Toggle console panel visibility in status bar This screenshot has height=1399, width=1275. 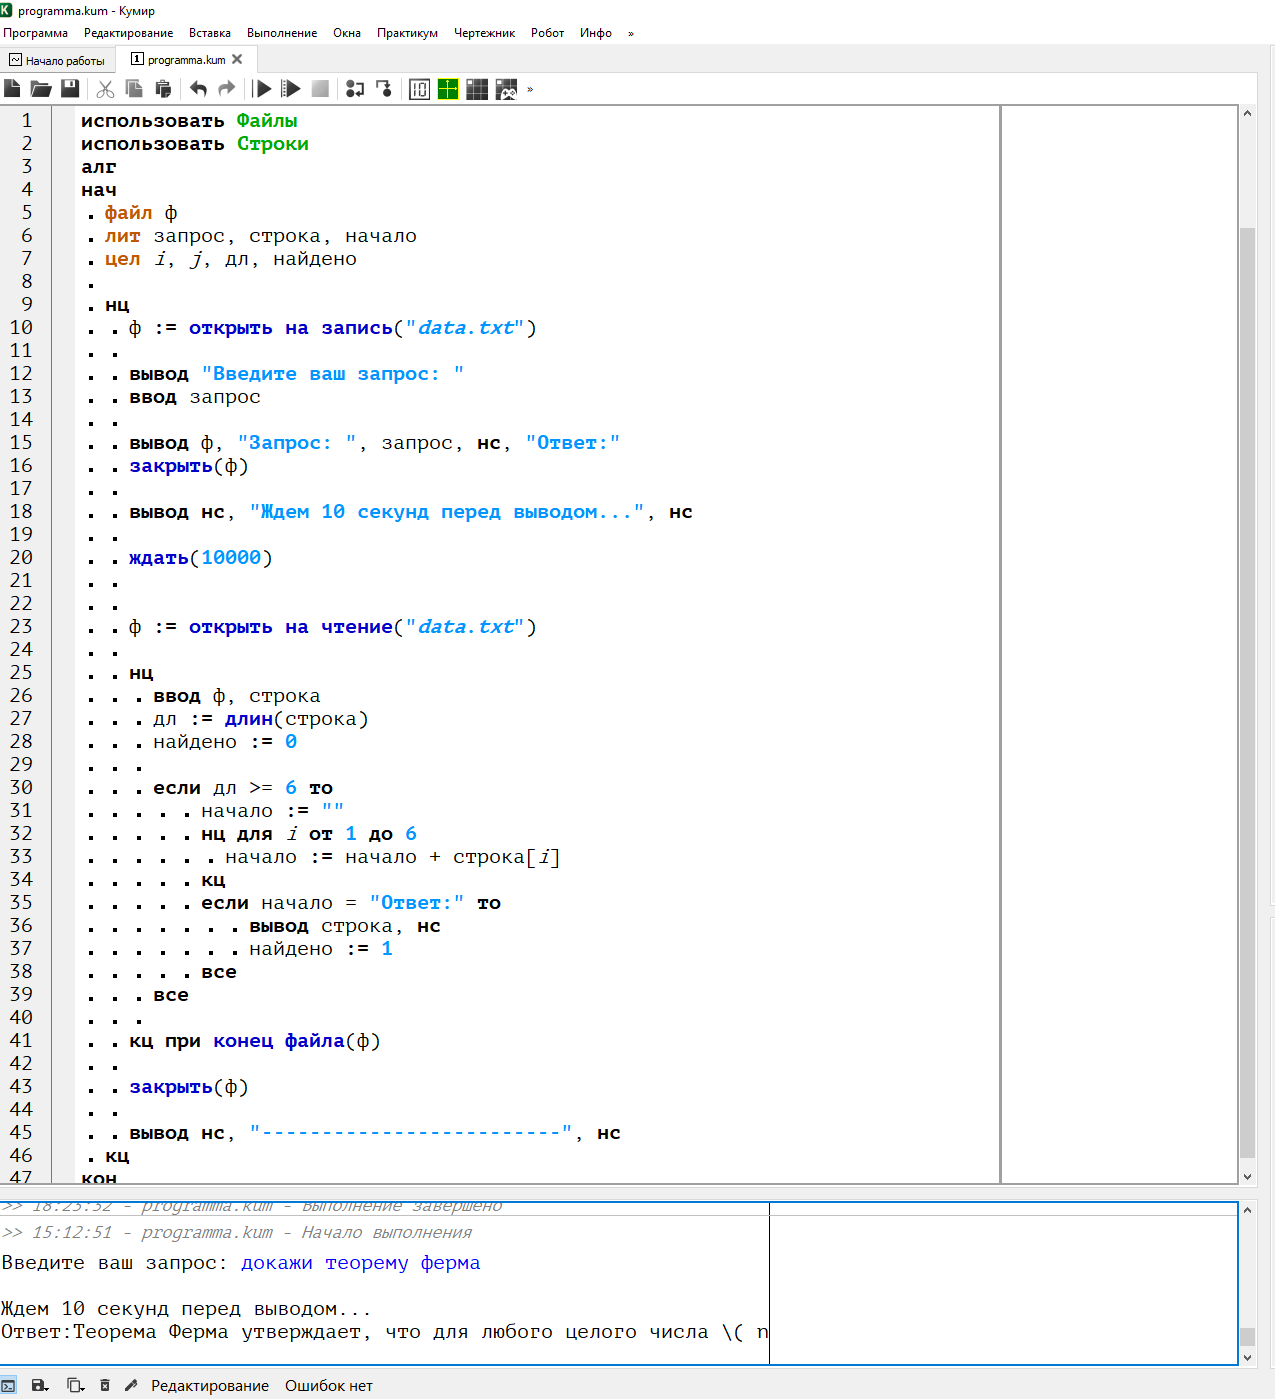point(9,1385)
